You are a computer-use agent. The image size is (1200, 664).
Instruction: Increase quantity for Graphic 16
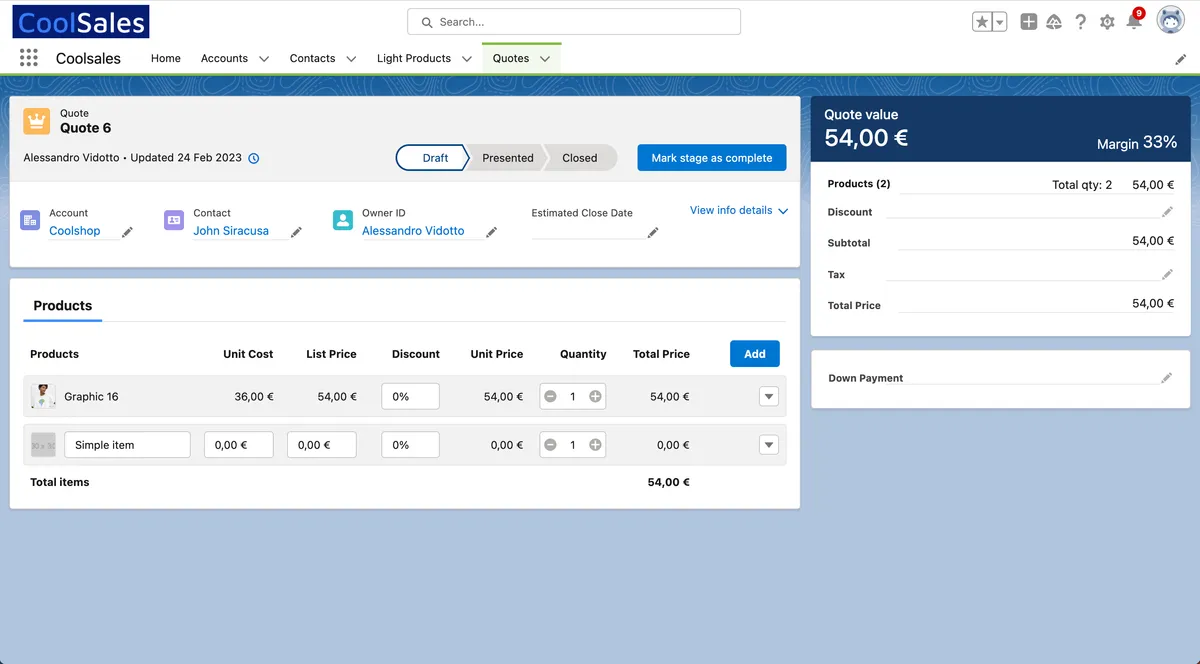(596, 397)
